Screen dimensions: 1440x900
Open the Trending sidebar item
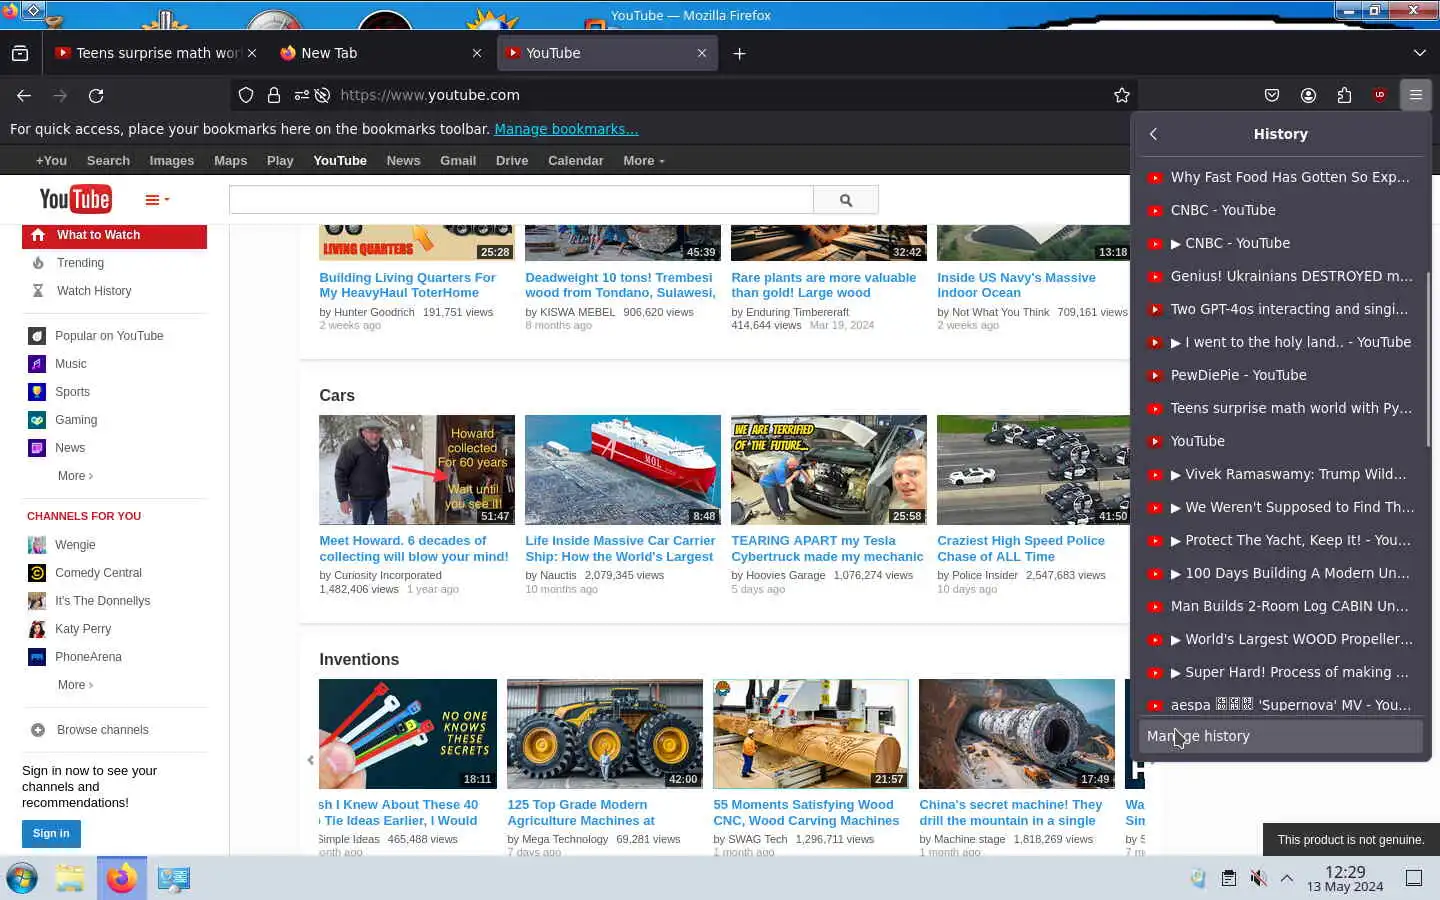[80, 263]
